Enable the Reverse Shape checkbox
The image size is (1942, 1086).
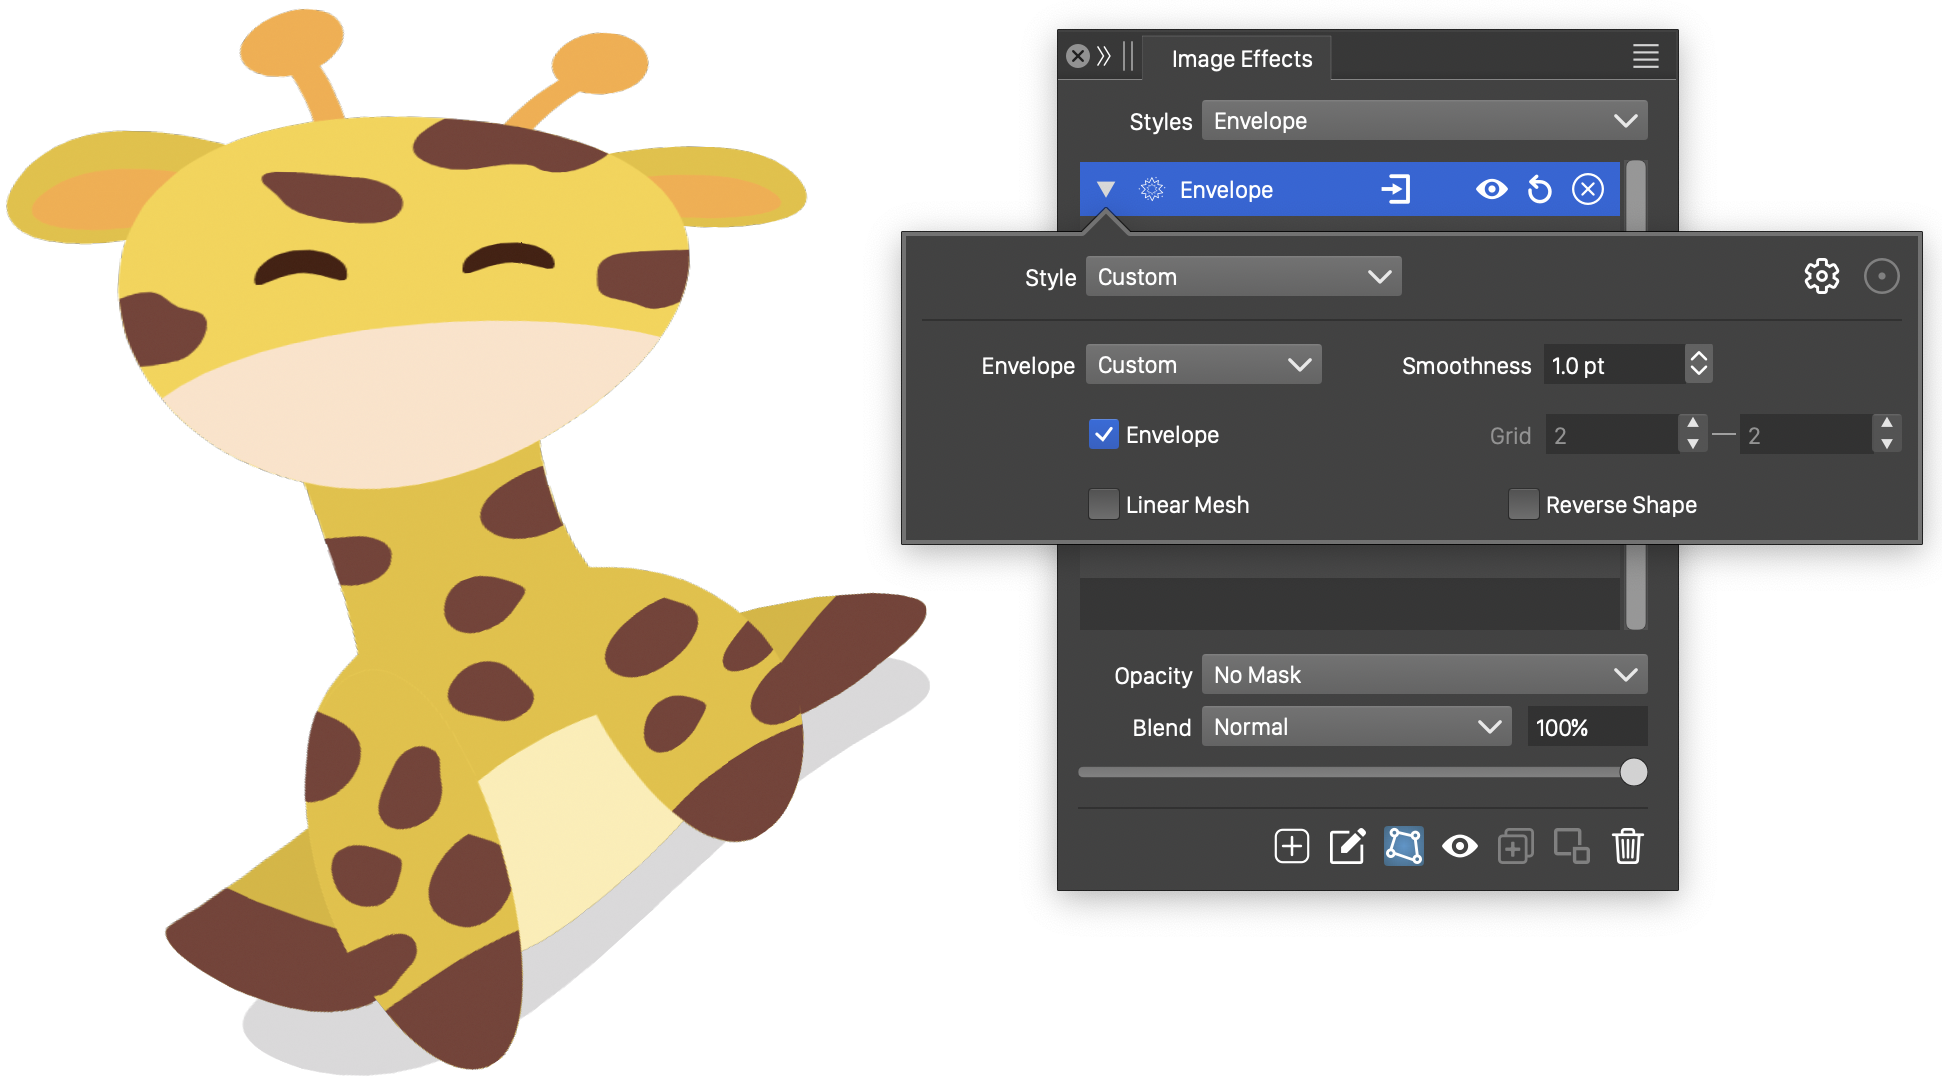click(1523, 505)
